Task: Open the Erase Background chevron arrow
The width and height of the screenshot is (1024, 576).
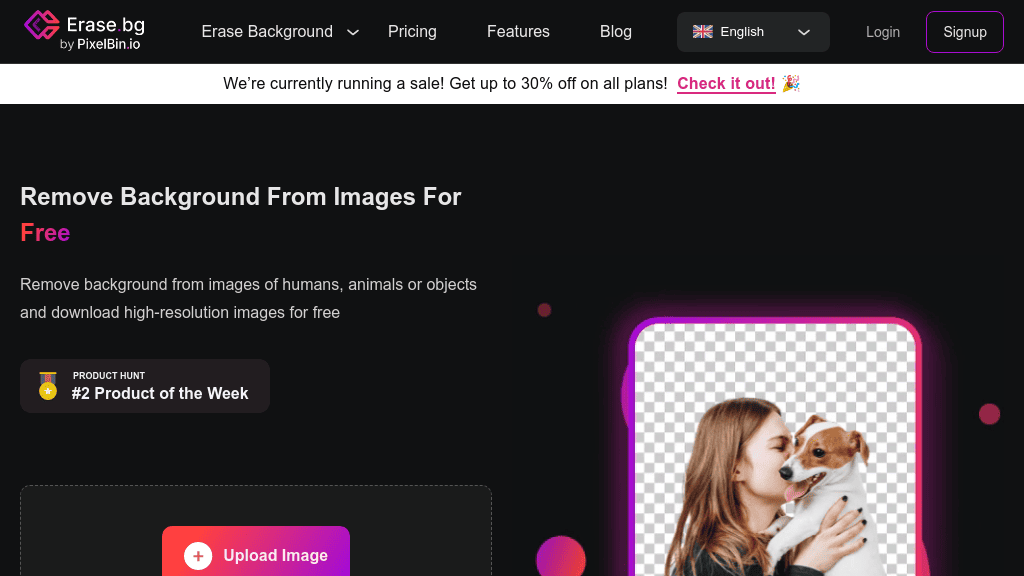Action: click(x=352, y=32)
